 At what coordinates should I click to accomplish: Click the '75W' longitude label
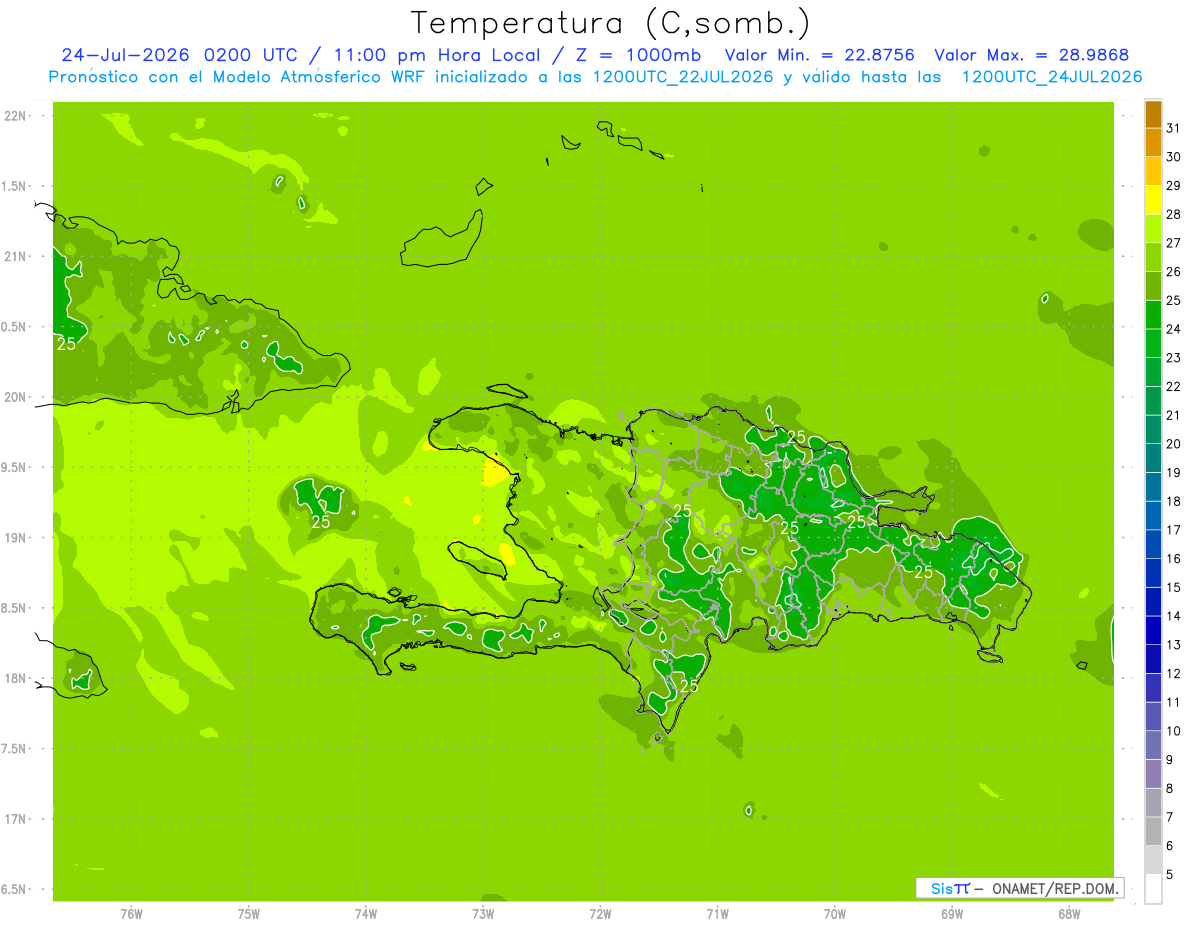pos(249,913)
